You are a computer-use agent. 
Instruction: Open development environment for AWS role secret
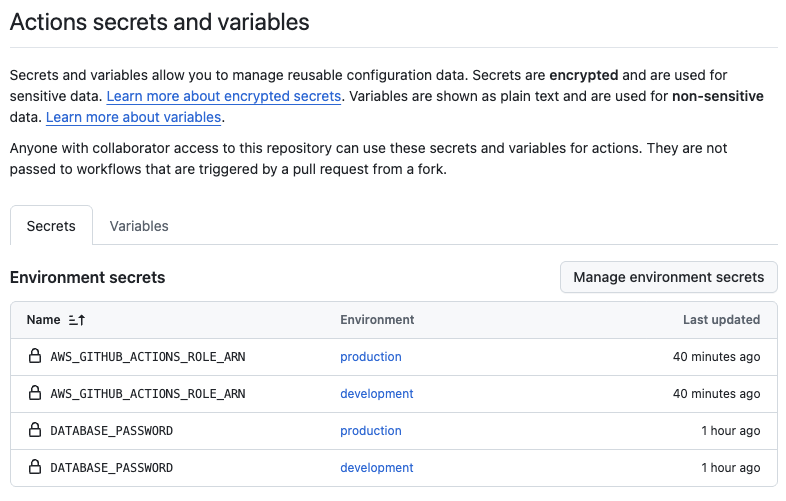click(376, 394)
